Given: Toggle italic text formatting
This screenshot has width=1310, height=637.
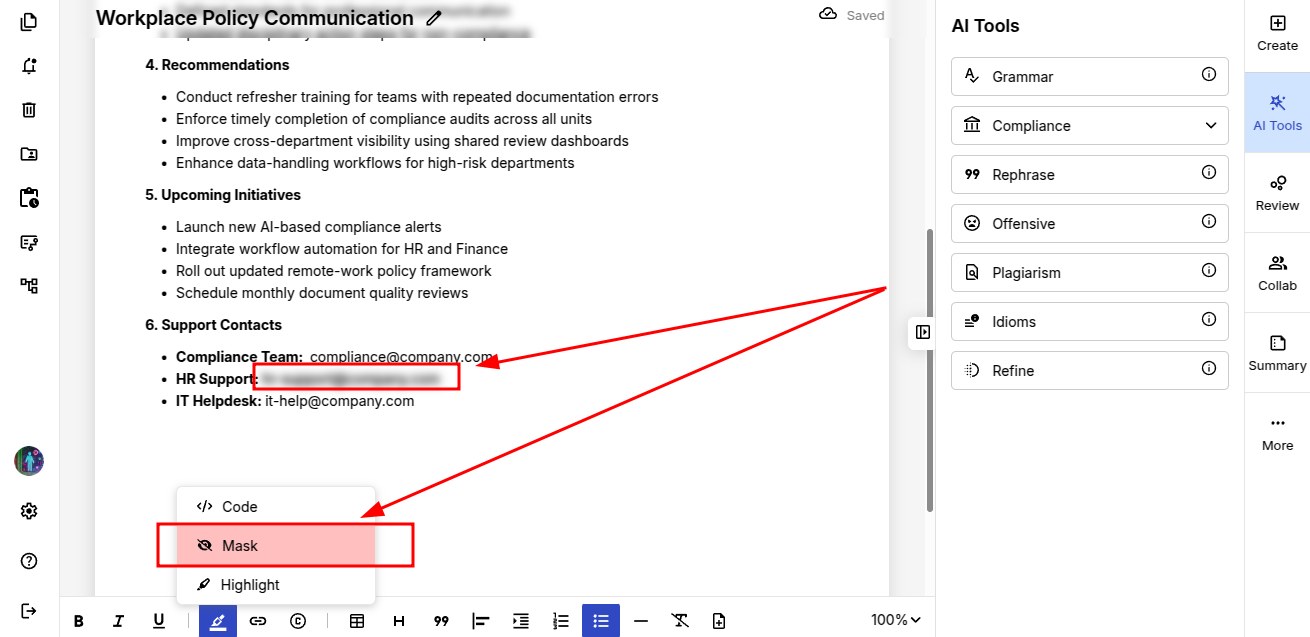Looking at the screenshot, I should tap(118, 621).
